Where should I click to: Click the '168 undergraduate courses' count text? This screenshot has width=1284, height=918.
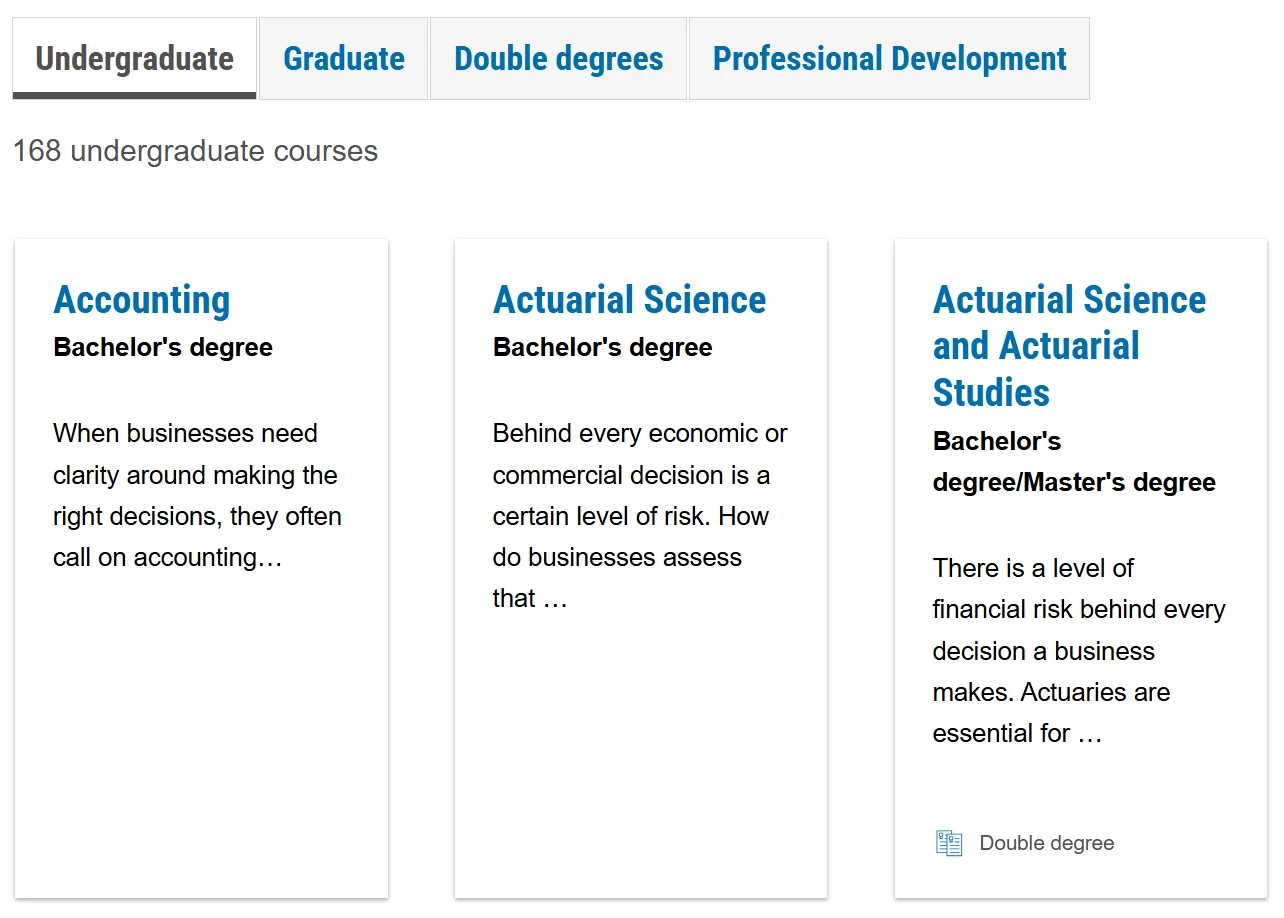coord(195,152)
